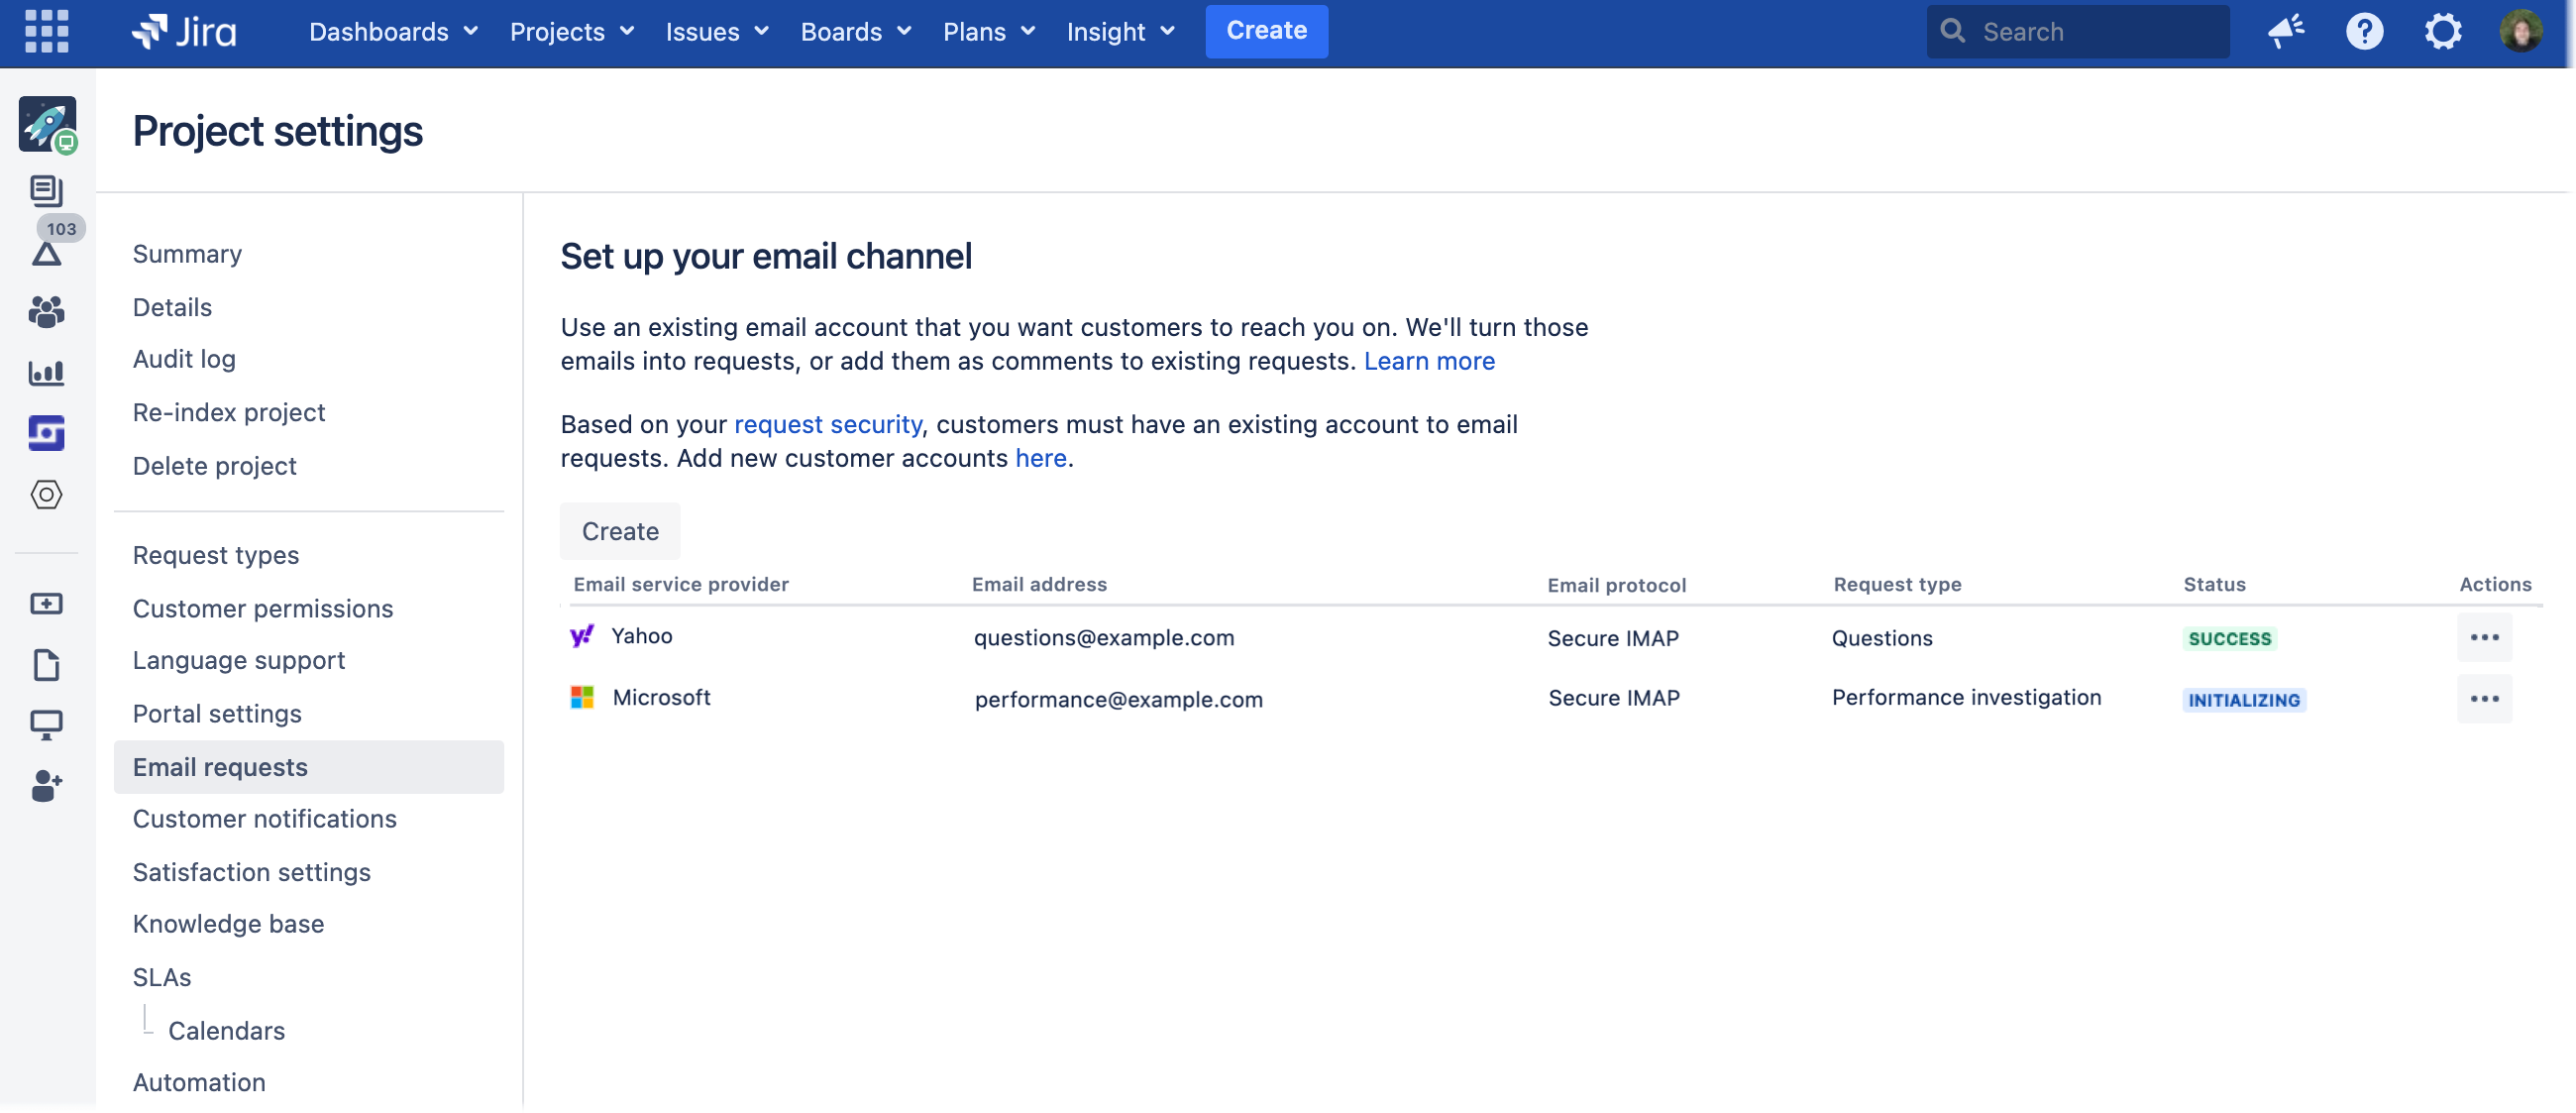Expand the Boards dropdown menu
Image resolution: width=2576 pixels, height=1113 pixels.
[856, 31]
